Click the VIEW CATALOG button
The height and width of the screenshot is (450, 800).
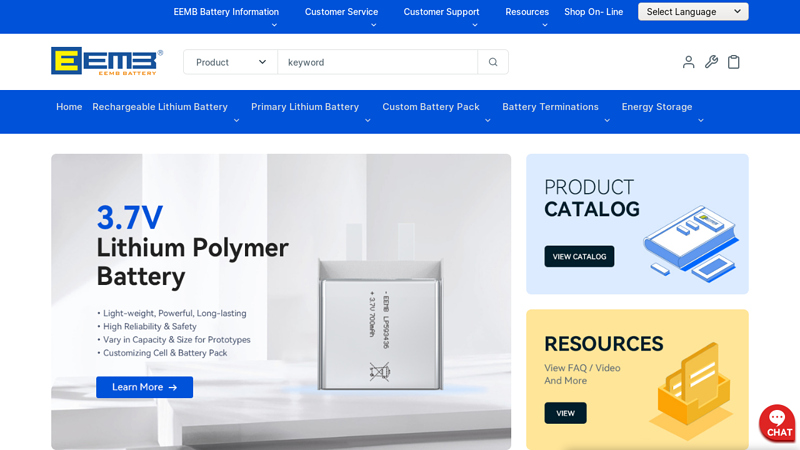pyautogui.click(x=579, y=257)
